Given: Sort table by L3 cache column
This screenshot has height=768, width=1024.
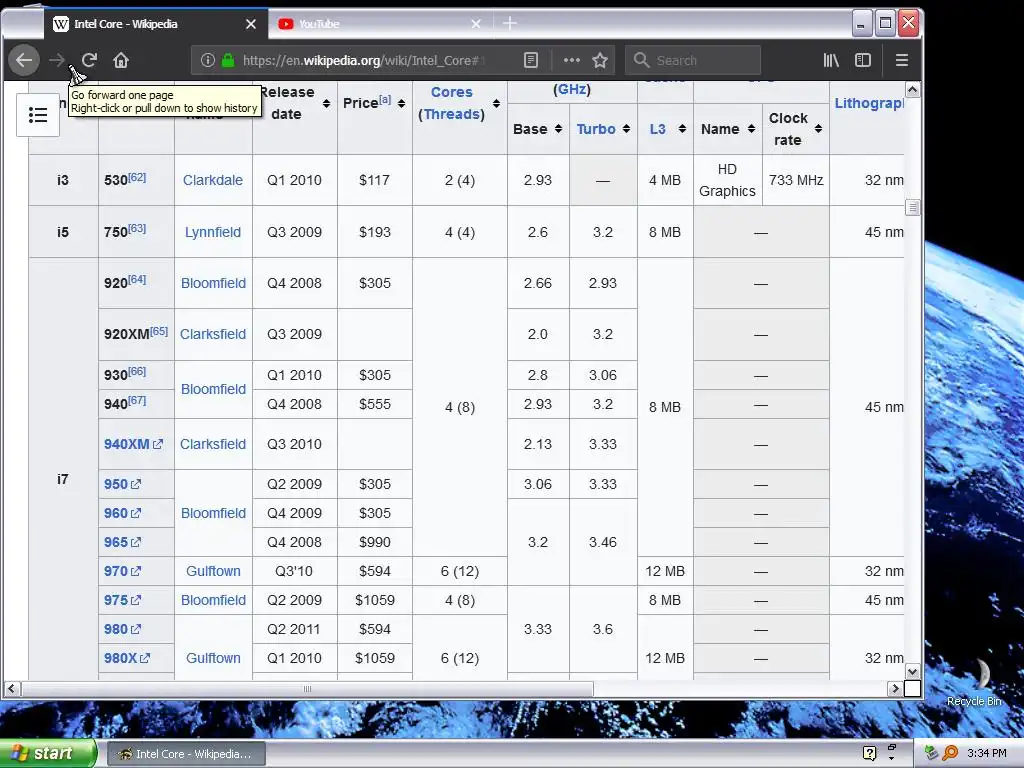Looking at the screenshot, I should tap(682, 129).
